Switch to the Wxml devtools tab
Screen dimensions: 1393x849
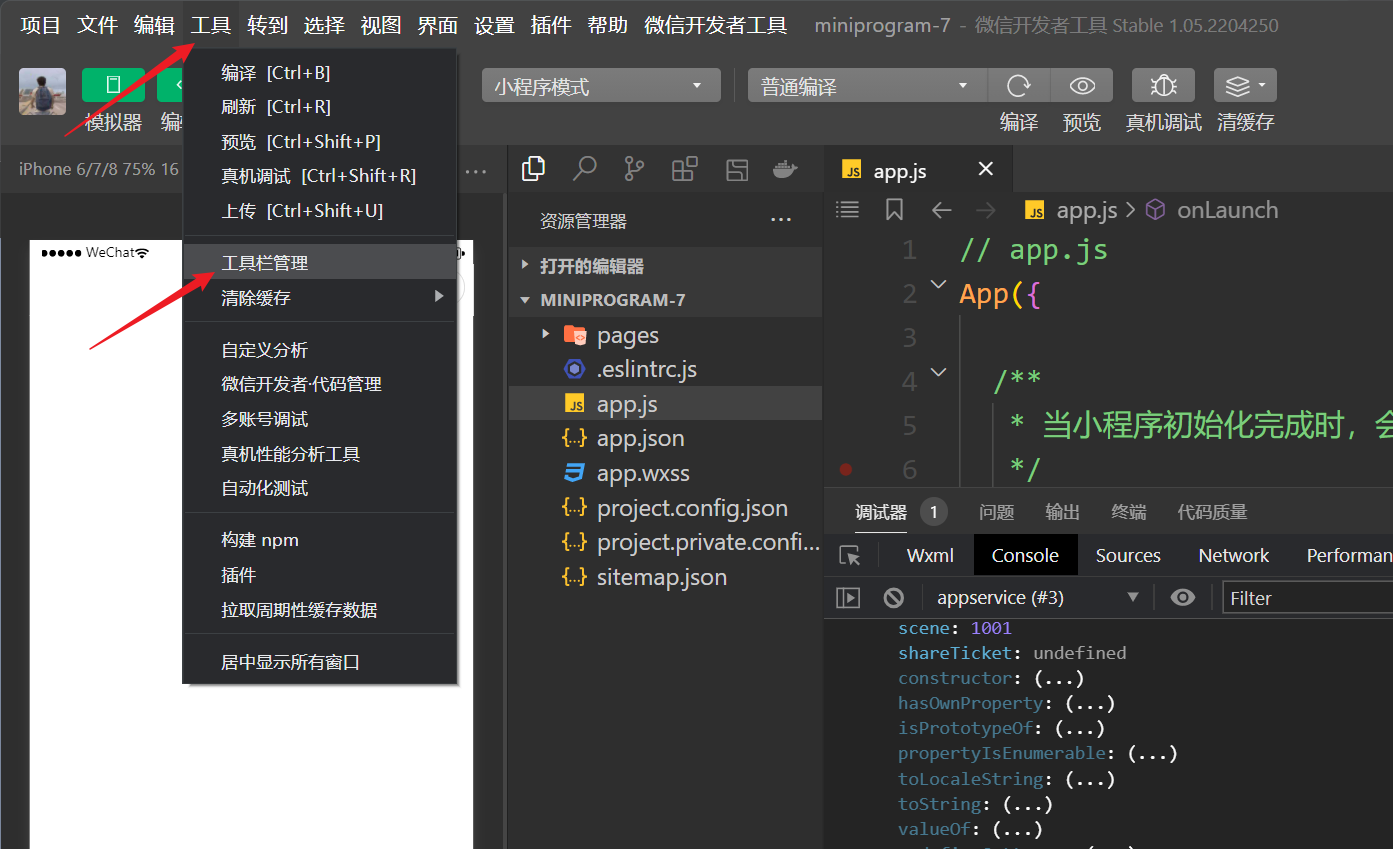pos(930,556)
